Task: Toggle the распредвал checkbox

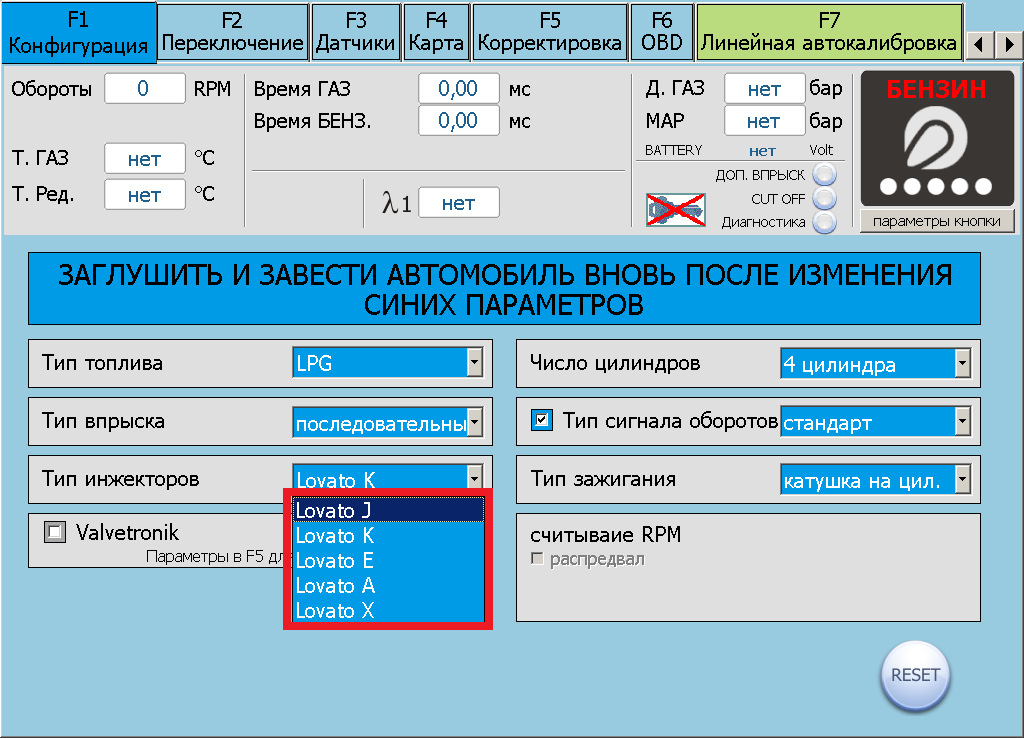Action: [x=537, y=559]
